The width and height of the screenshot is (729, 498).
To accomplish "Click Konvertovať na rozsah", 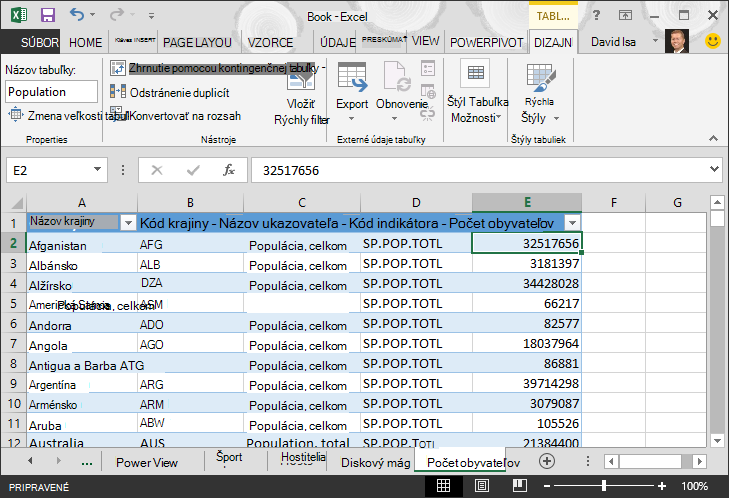I will (185, 116).
